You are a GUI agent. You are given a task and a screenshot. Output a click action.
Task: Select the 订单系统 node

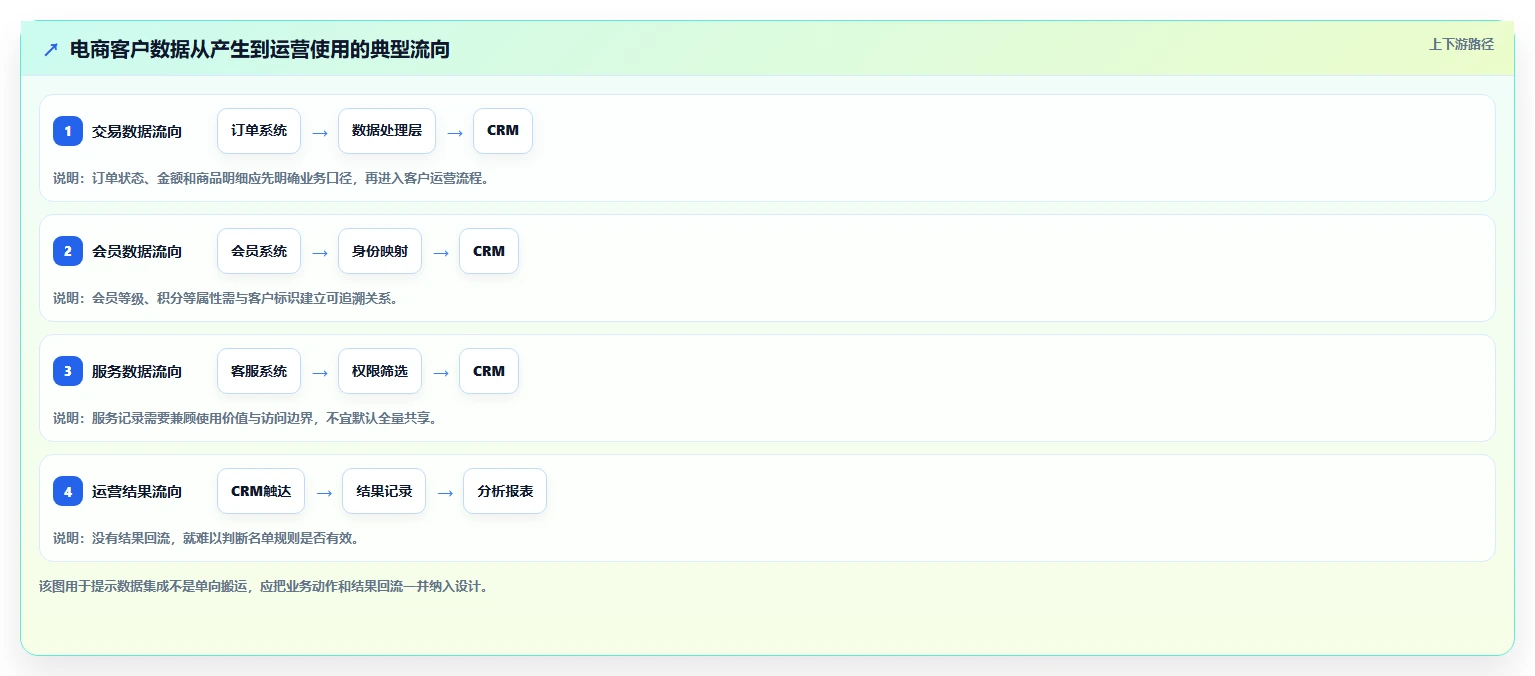tap(259, 131)
